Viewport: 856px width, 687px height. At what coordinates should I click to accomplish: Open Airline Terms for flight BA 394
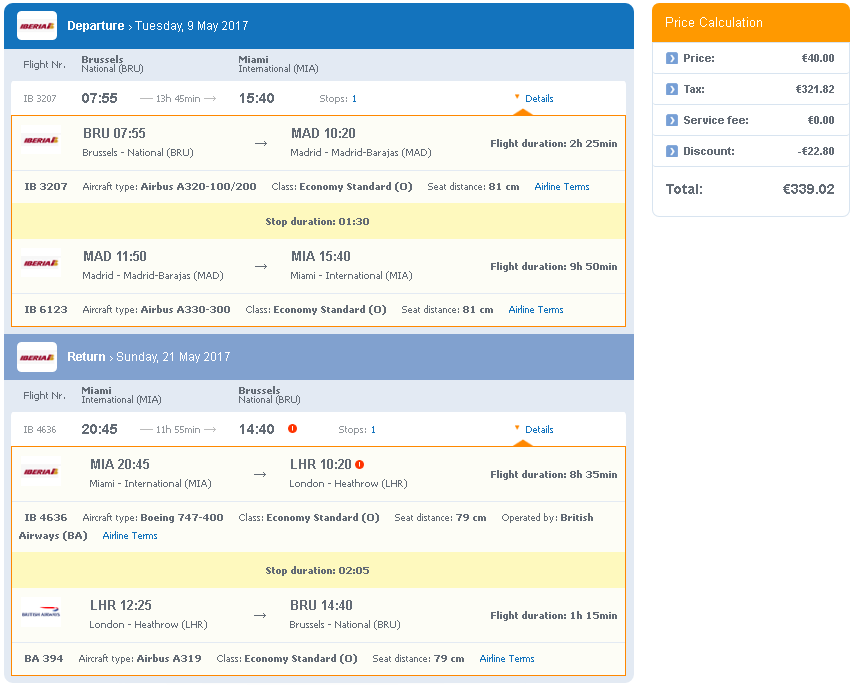[507, 659]
